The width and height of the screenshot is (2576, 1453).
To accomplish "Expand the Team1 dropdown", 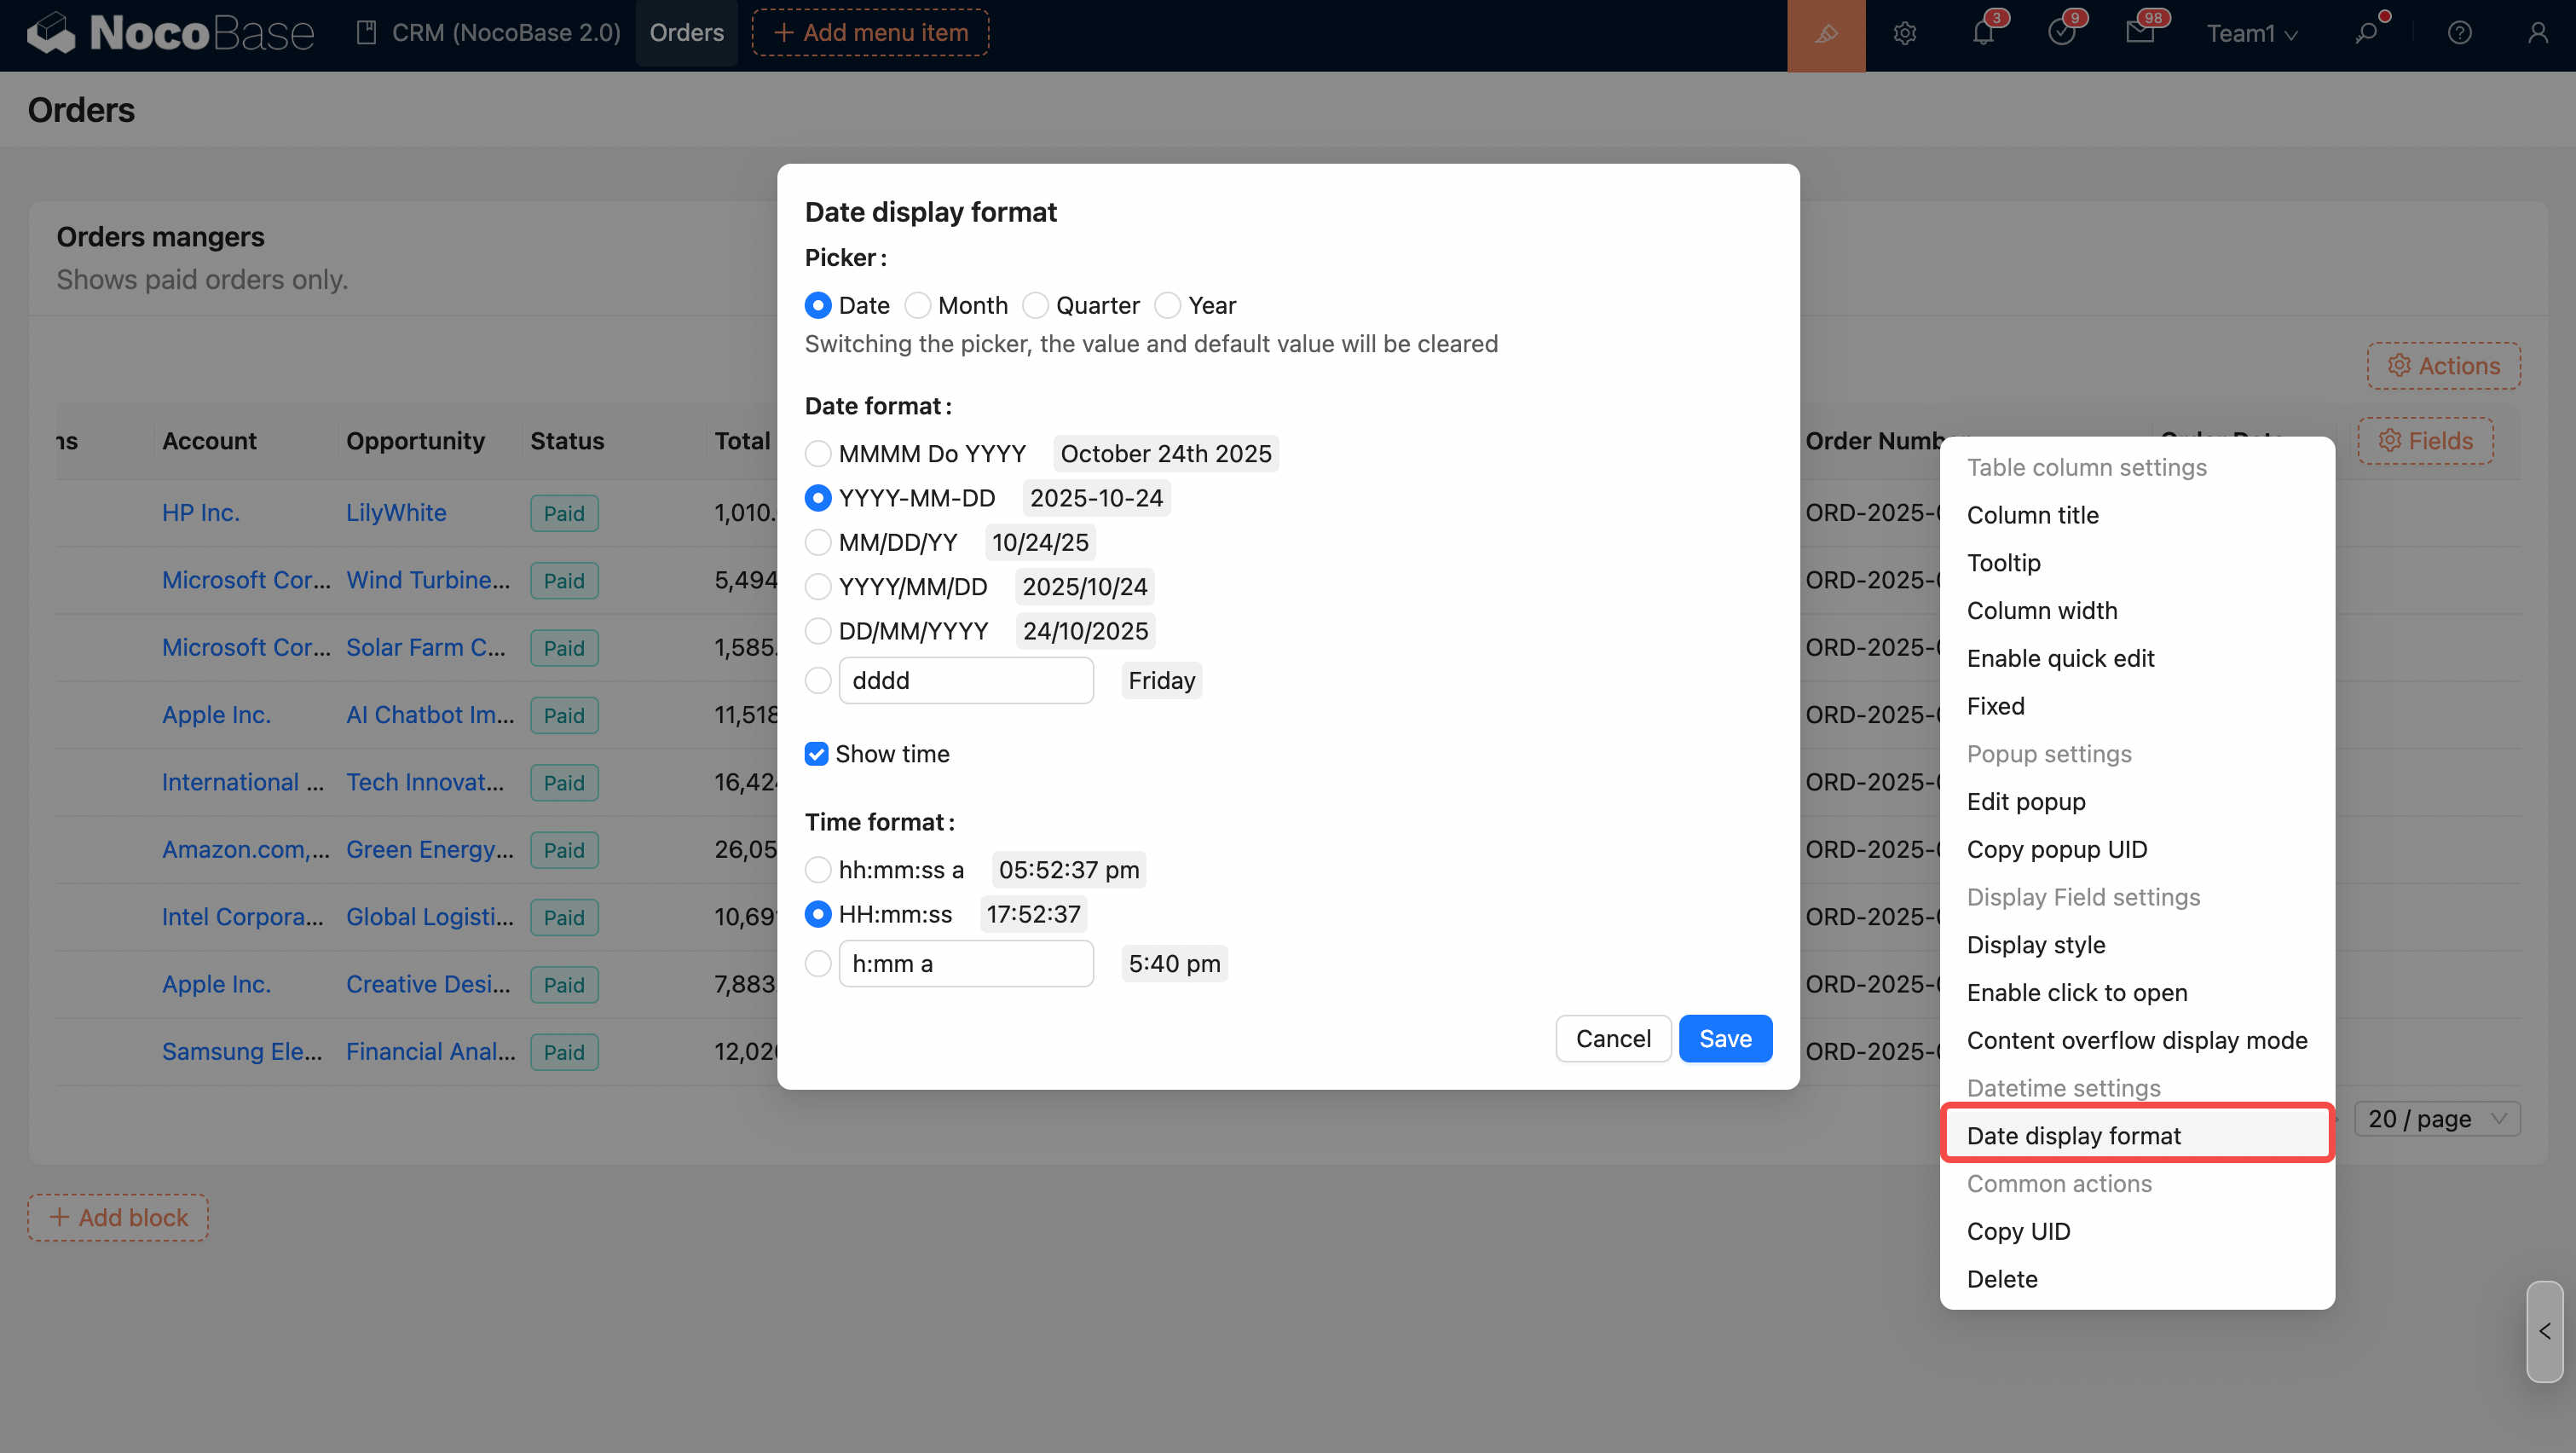I will click(x=2251, y=34).
